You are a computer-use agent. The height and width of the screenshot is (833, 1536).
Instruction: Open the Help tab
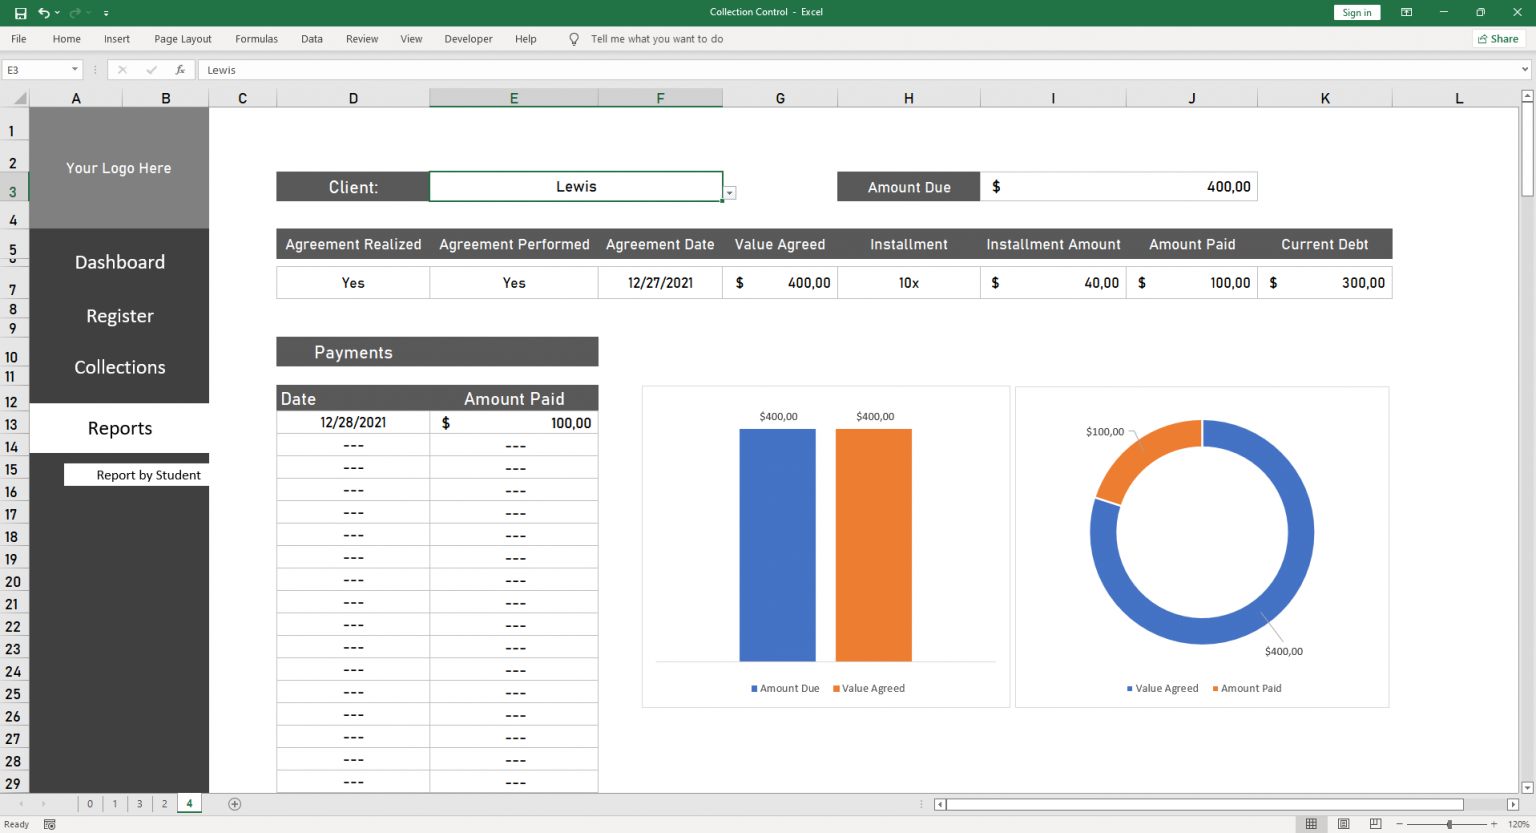tap(526, 39)
